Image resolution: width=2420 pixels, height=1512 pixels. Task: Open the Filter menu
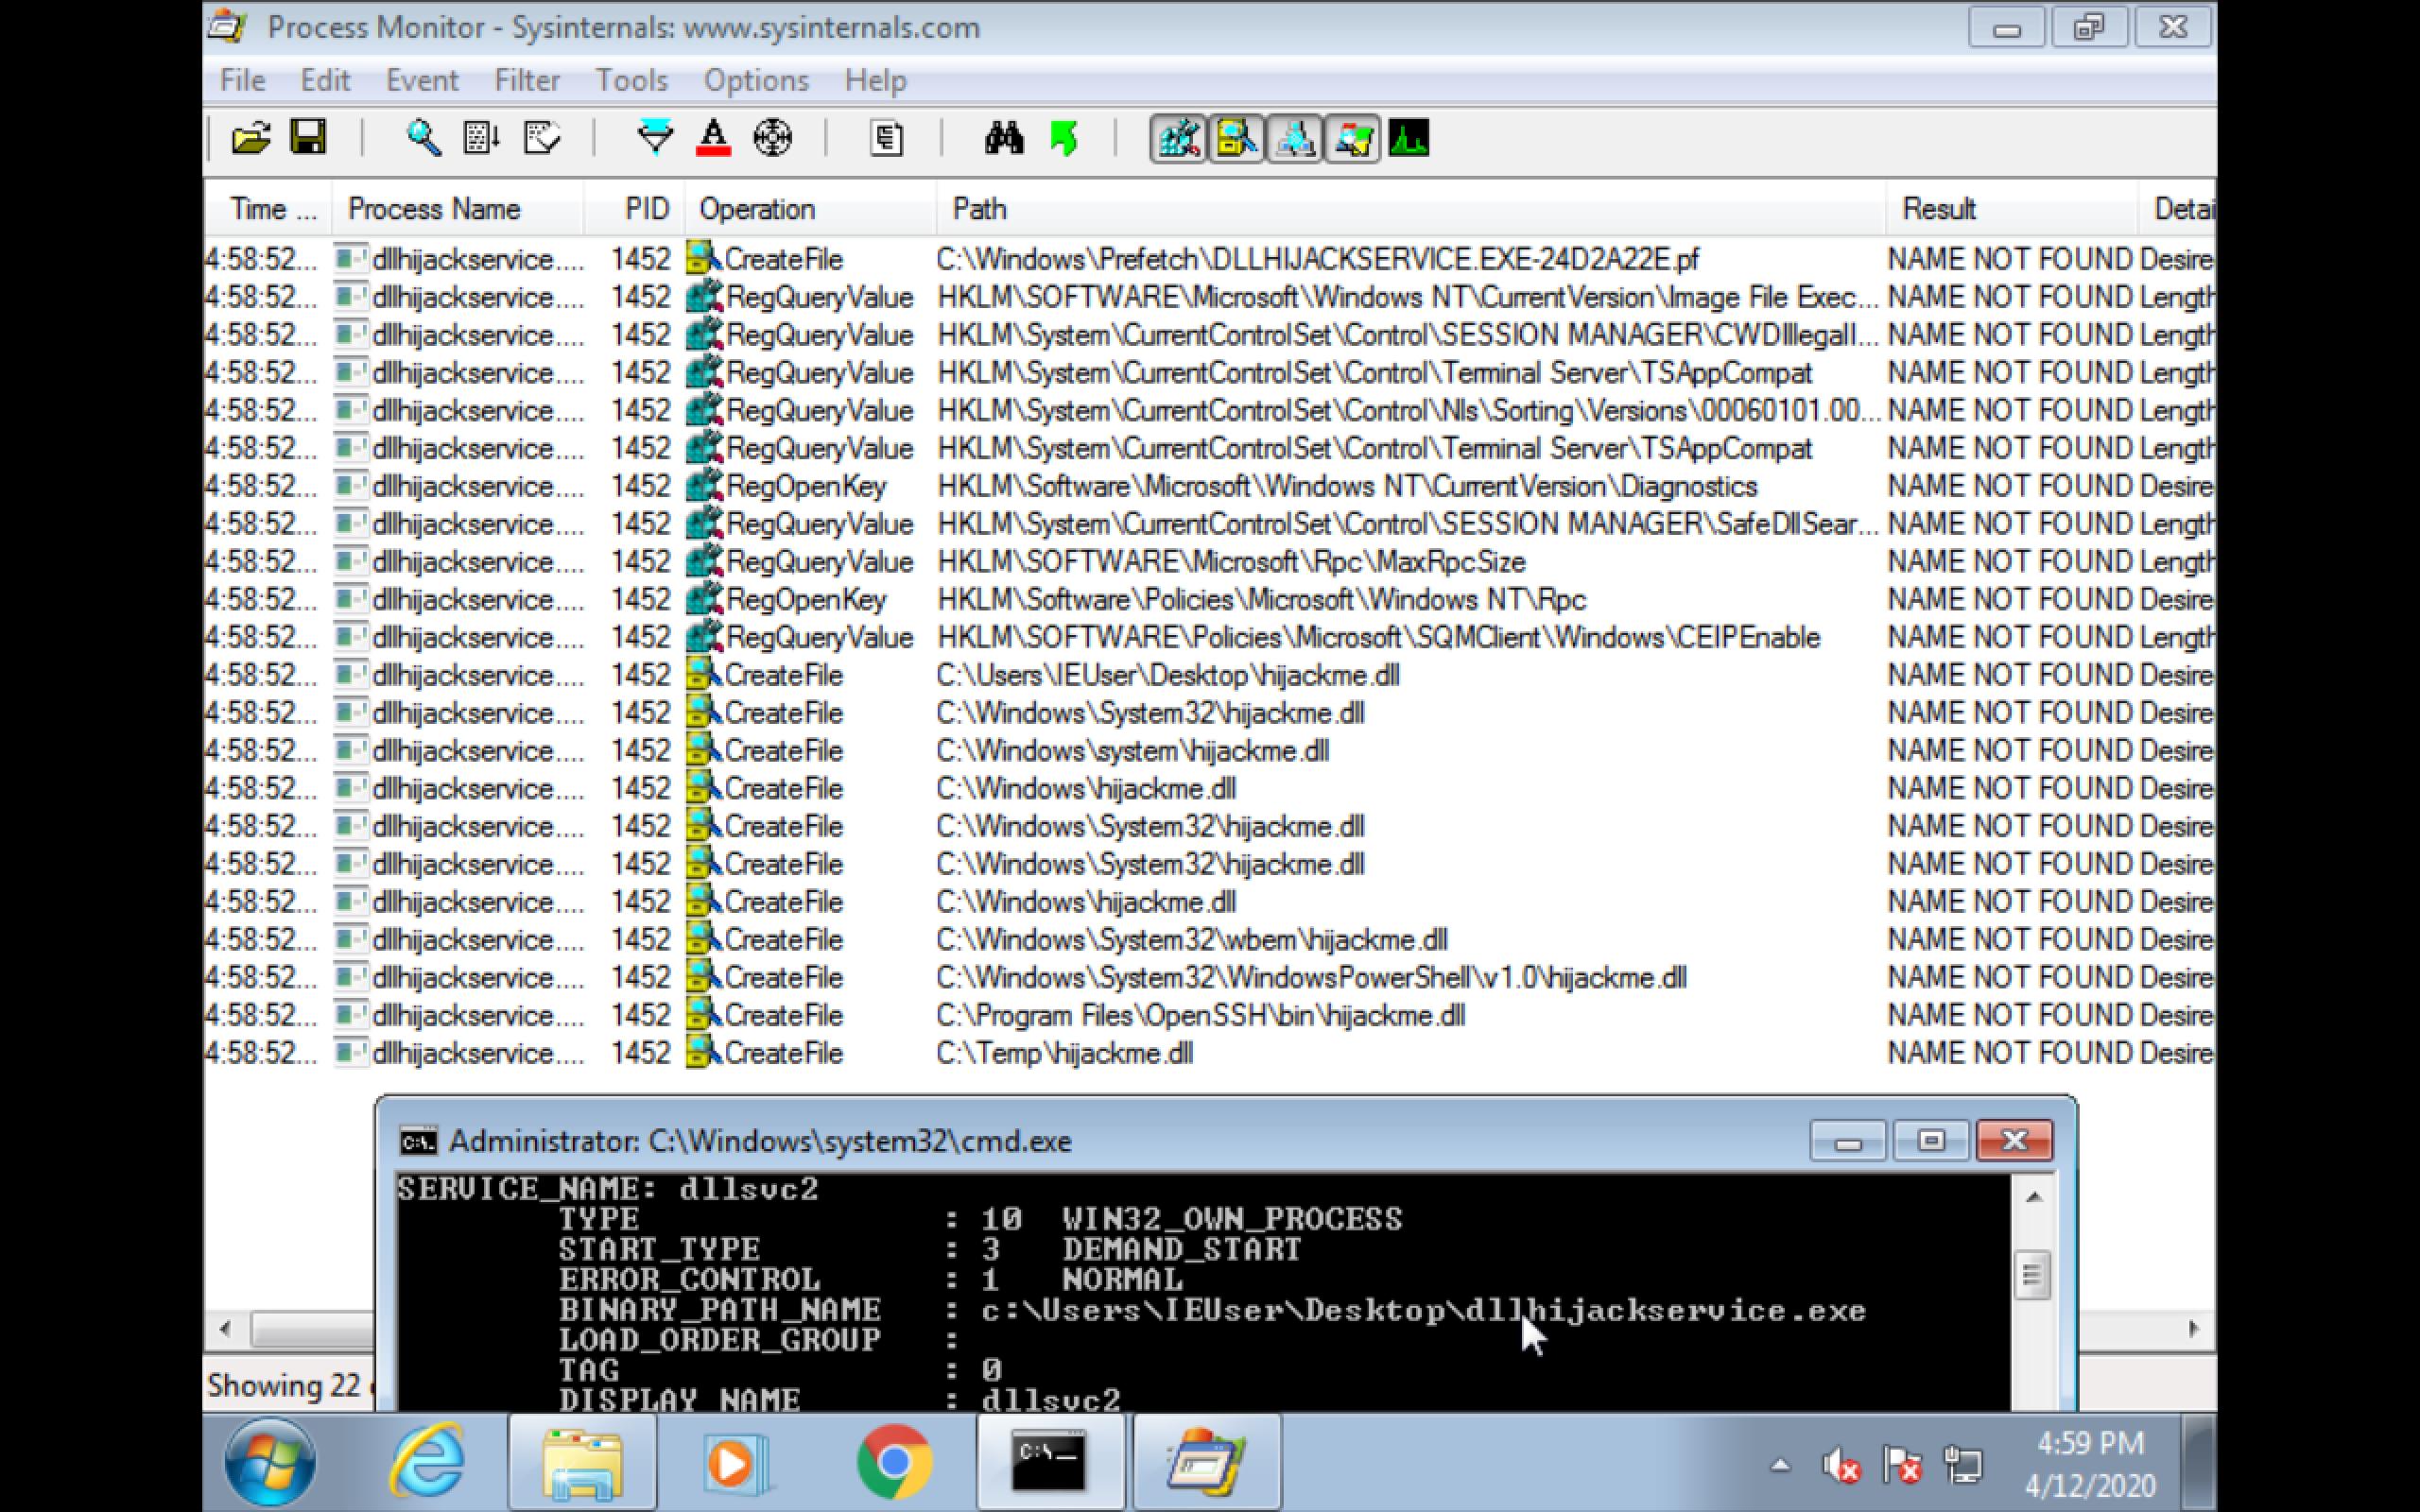tap(527, 80)
